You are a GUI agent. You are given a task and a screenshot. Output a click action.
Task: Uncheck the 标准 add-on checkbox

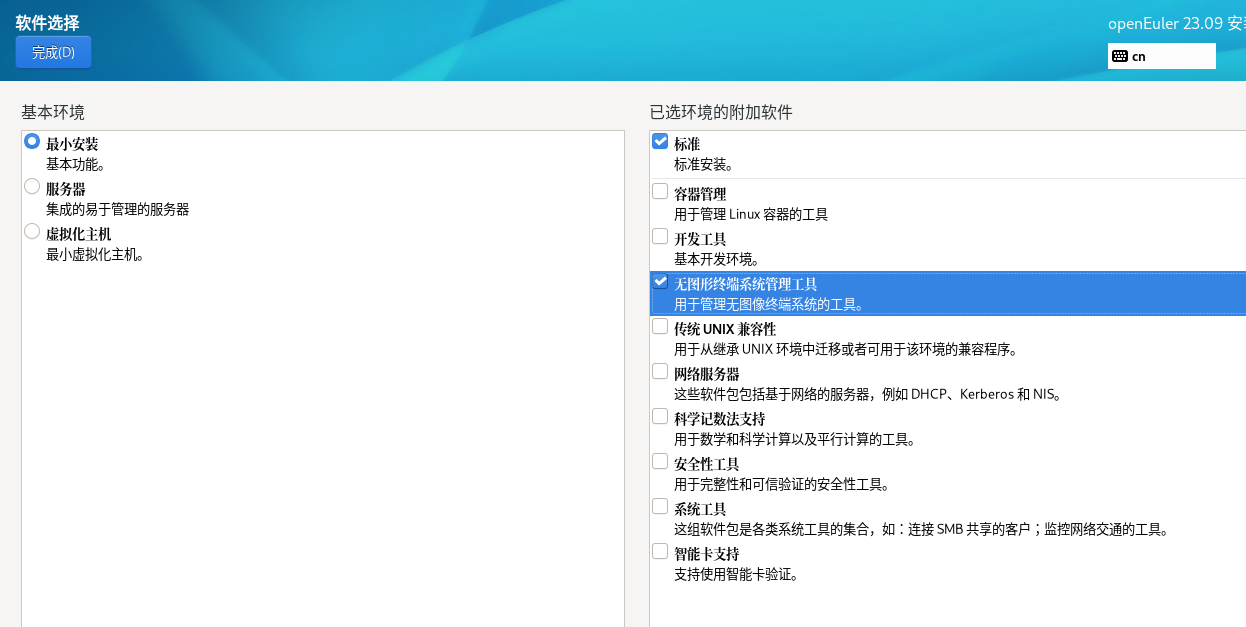[x=660, y=142]
